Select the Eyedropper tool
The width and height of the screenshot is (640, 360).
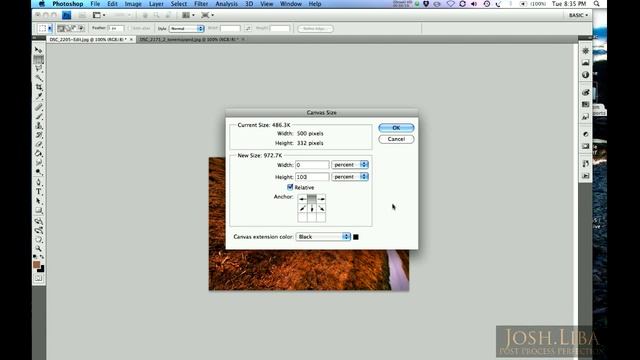38,96
